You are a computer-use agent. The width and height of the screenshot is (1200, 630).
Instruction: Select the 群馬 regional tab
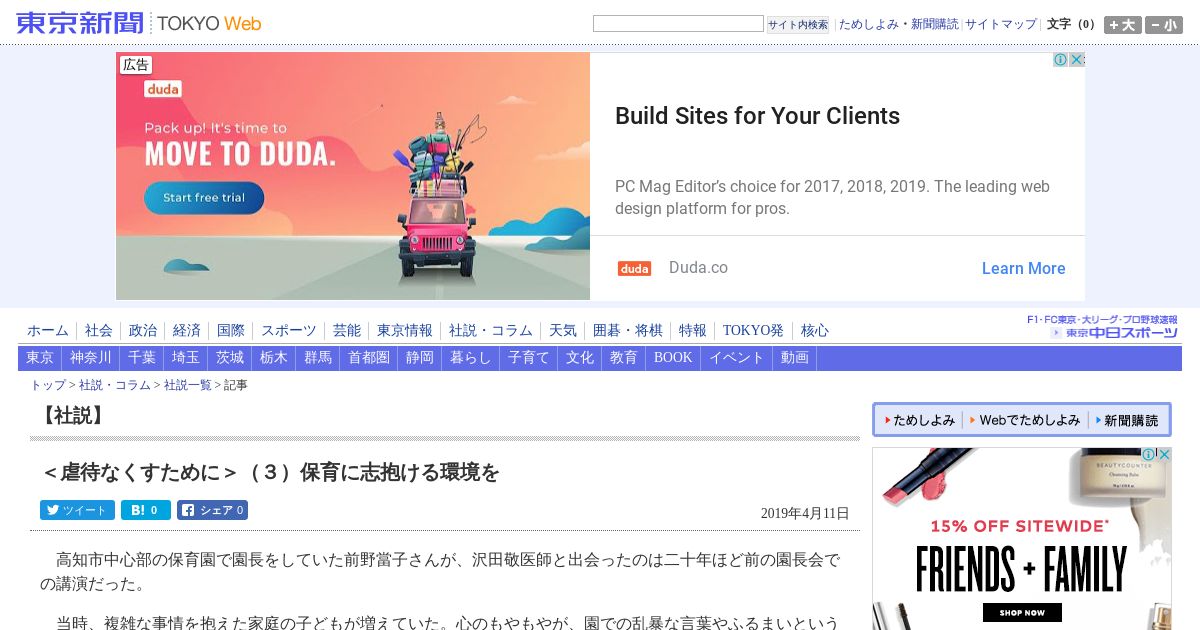click(318, 358)
